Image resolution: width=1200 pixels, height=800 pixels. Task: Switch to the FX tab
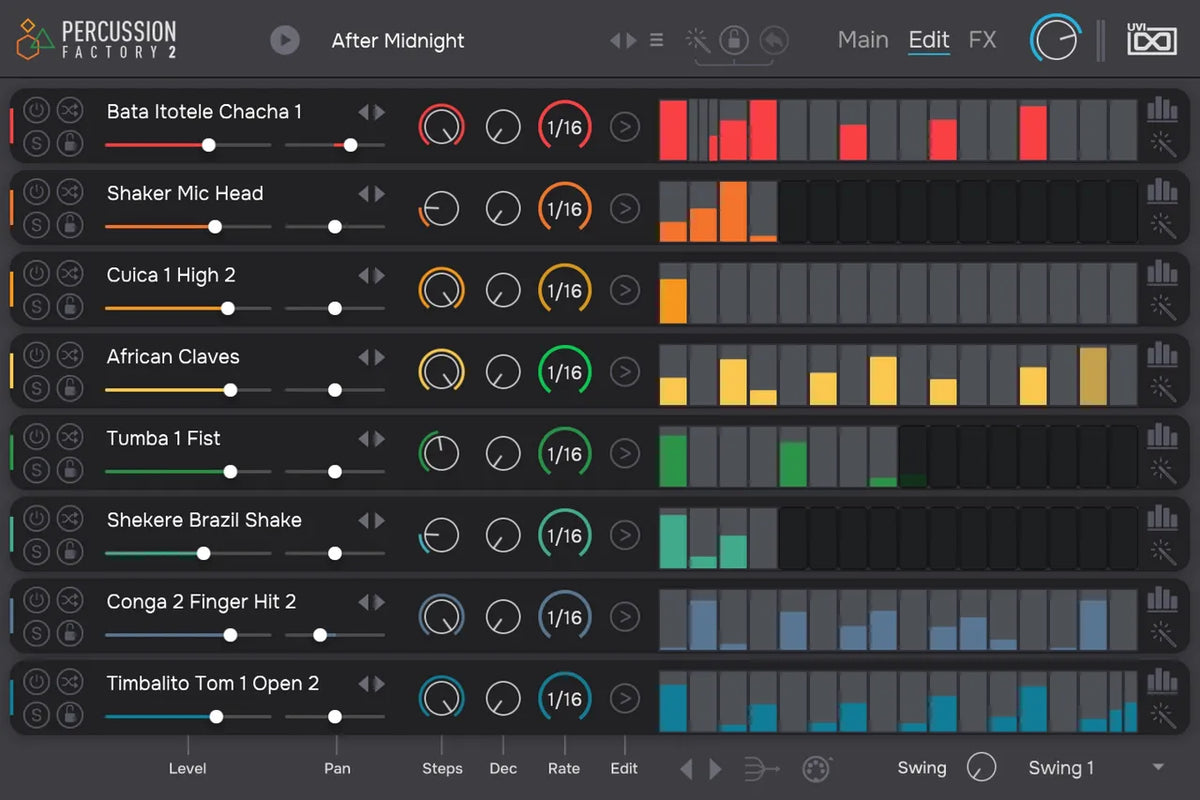click(x=982, y=40)
